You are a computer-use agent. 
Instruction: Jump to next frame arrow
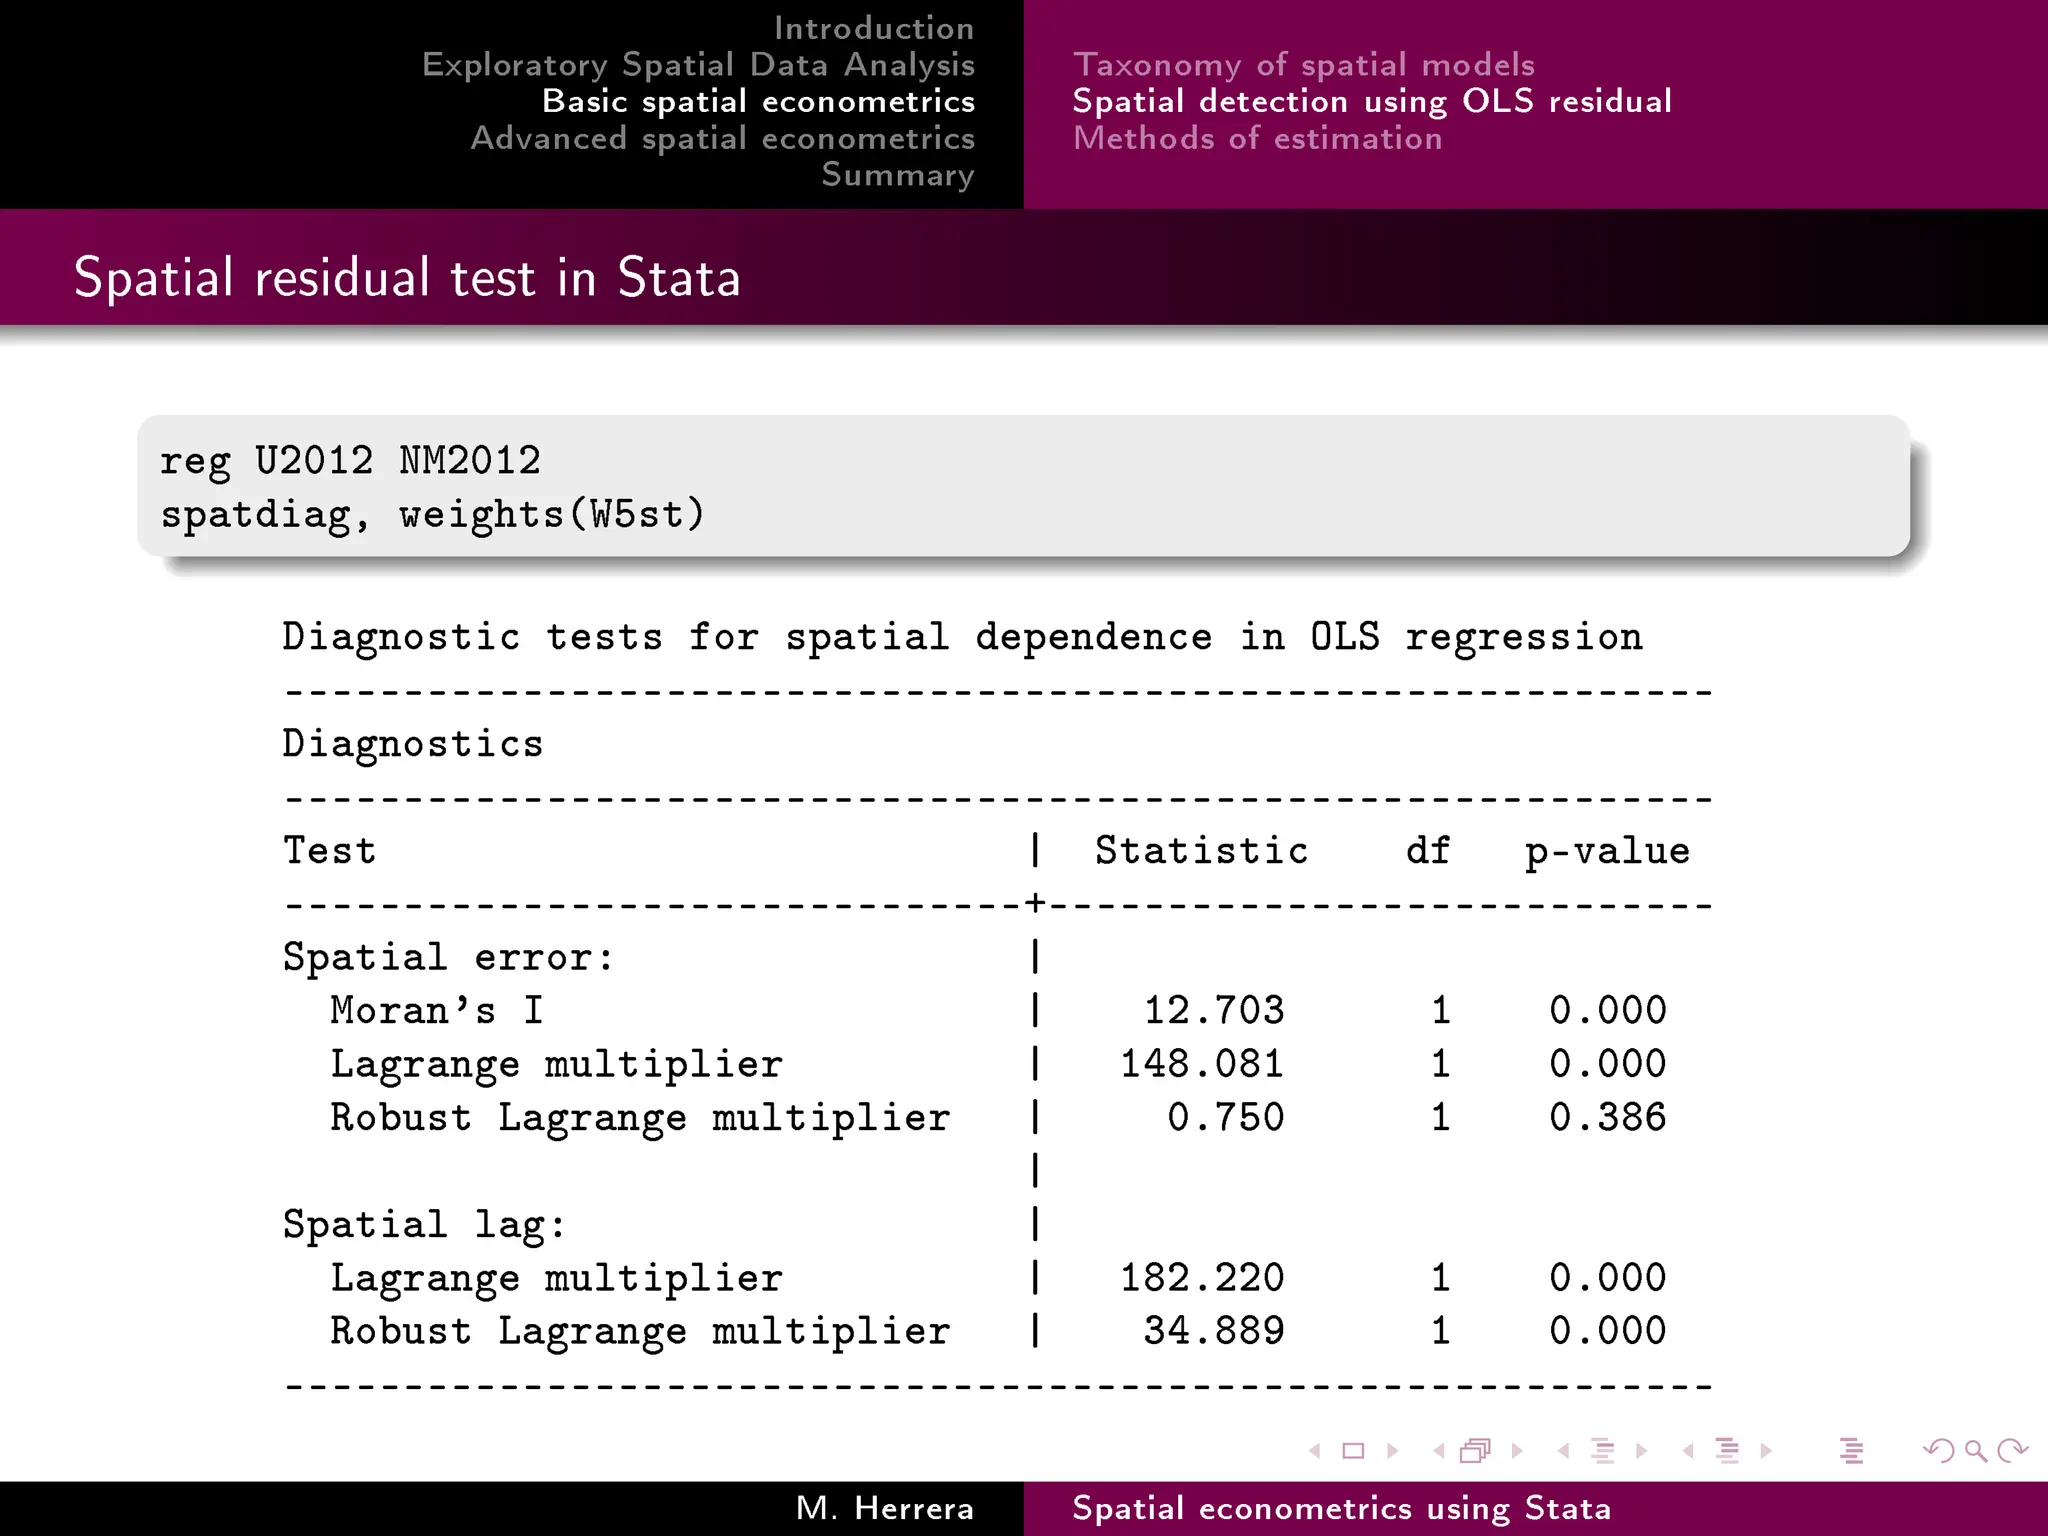click(1517, 1451)
